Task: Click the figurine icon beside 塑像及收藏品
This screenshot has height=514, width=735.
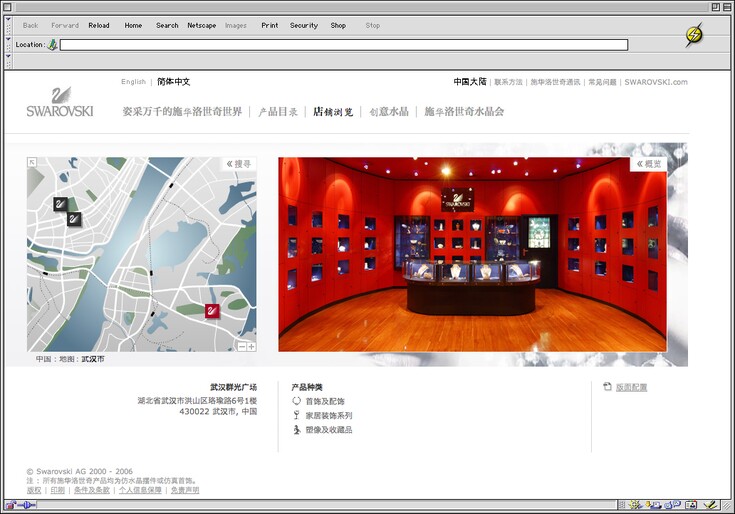Action: (x=296, y=429)
